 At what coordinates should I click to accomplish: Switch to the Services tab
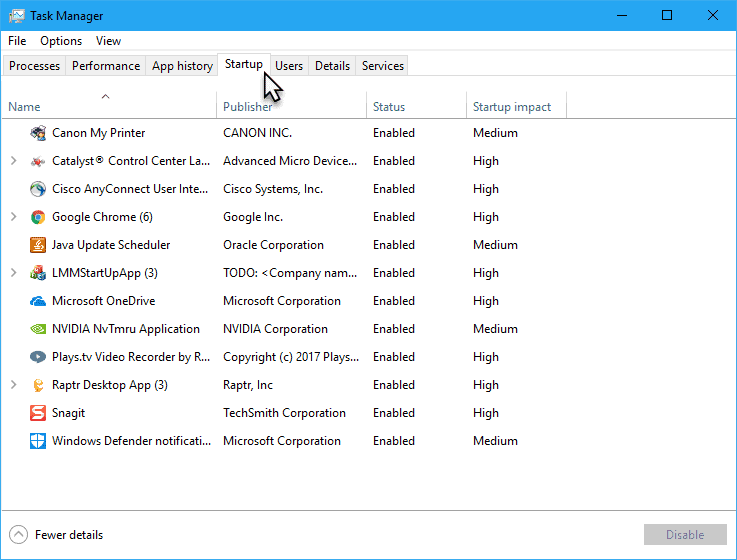pyautogui.click(x=383, y=66)
